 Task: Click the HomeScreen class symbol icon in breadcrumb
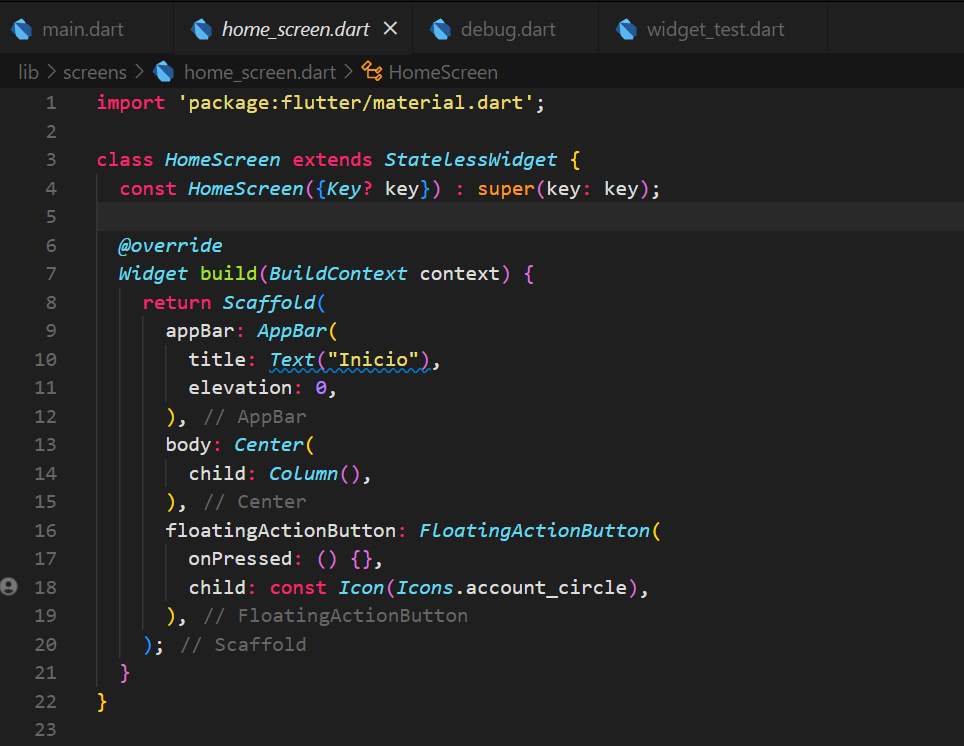(x=371, y=71)
